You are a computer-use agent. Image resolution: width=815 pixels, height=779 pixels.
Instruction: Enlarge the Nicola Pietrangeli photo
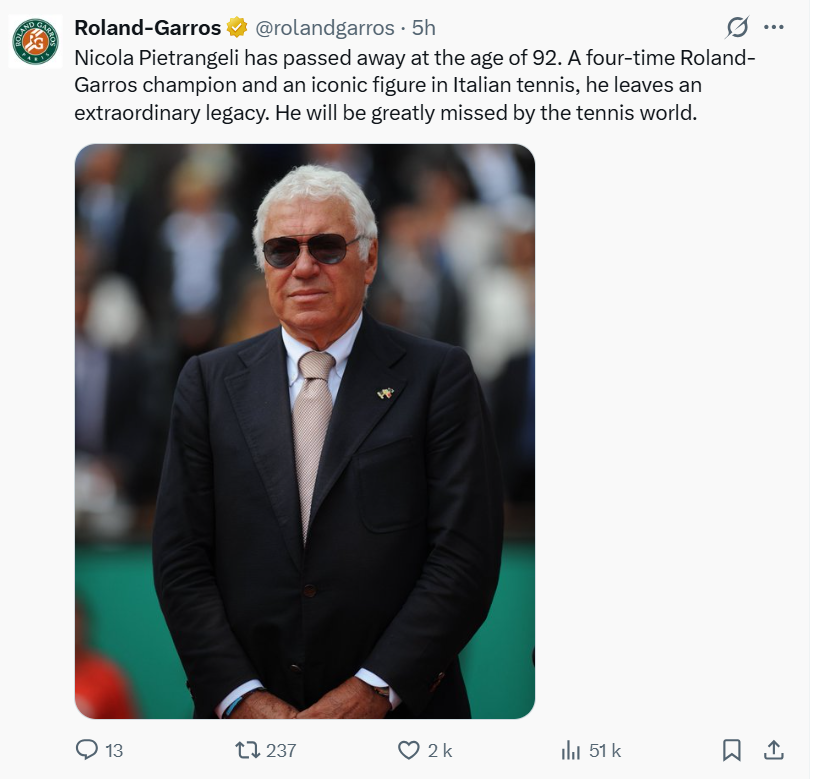[x=305, y=431]
